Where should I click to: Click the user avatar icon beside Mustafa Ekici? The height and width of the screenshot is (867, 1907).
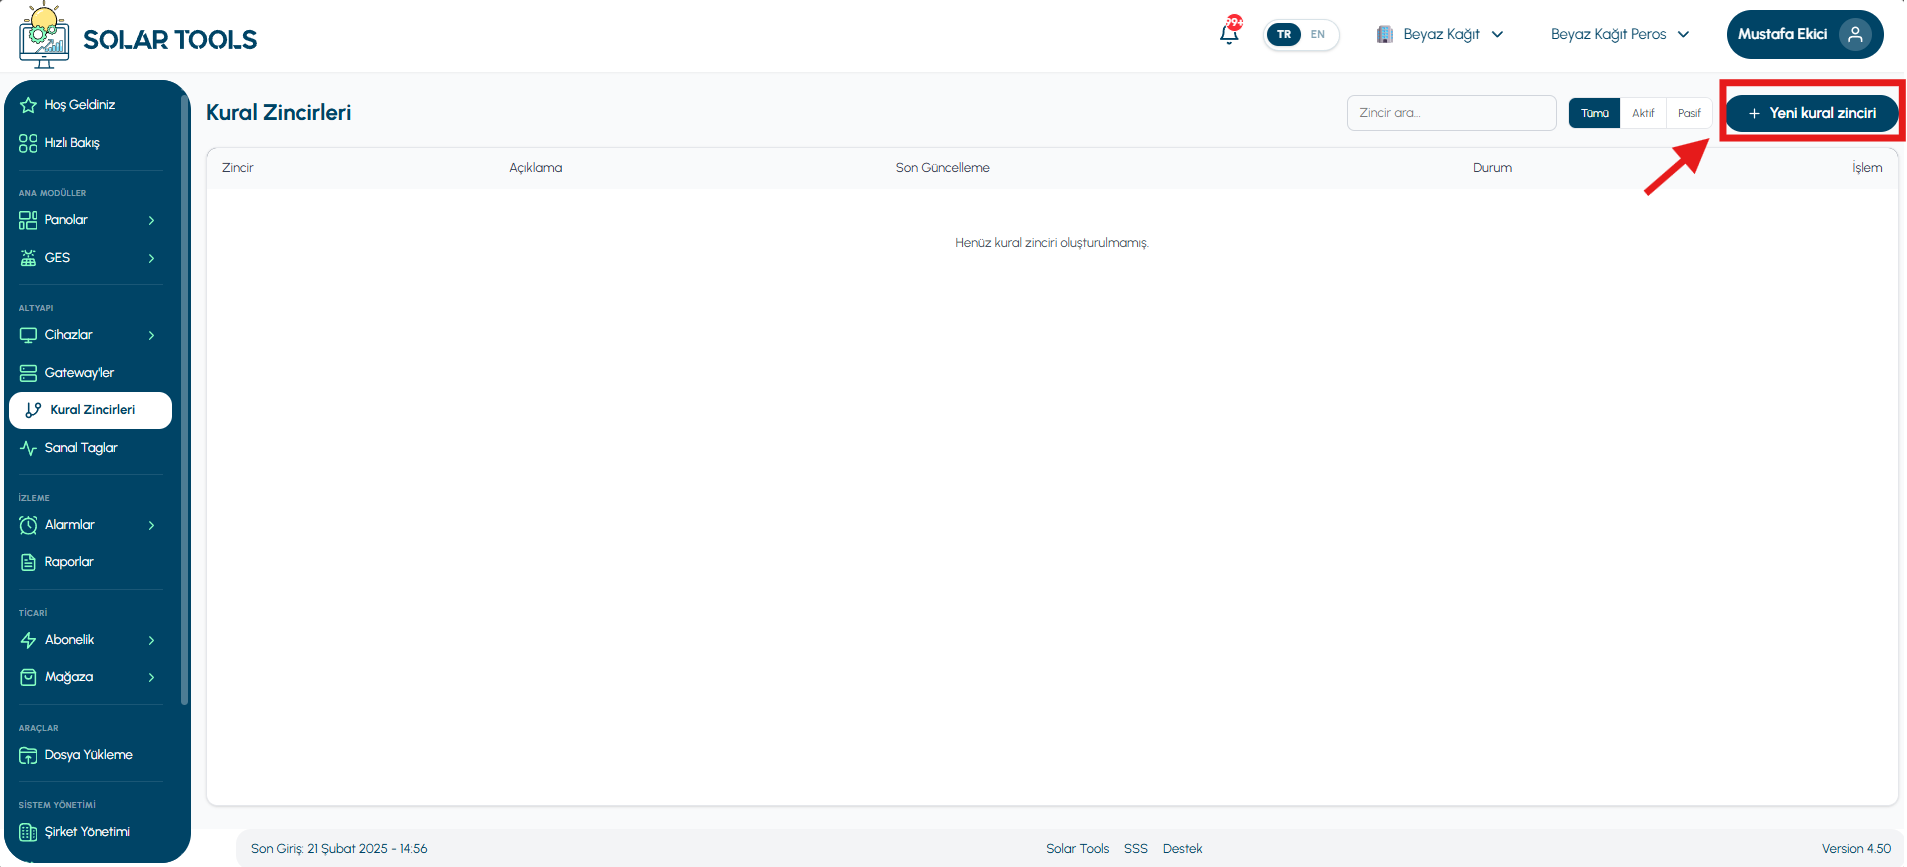coord(1855,34)
